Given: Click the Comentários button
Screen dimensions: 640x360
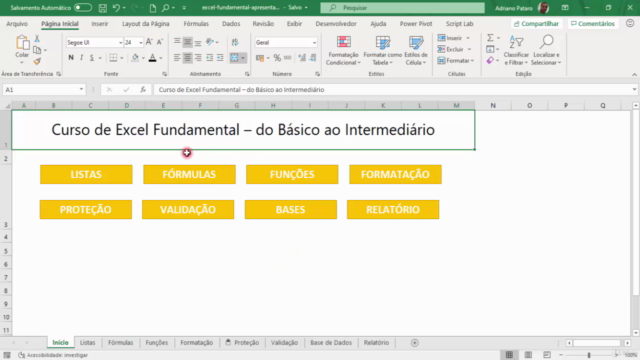Looking at the screenshot, I should point(593,24).
